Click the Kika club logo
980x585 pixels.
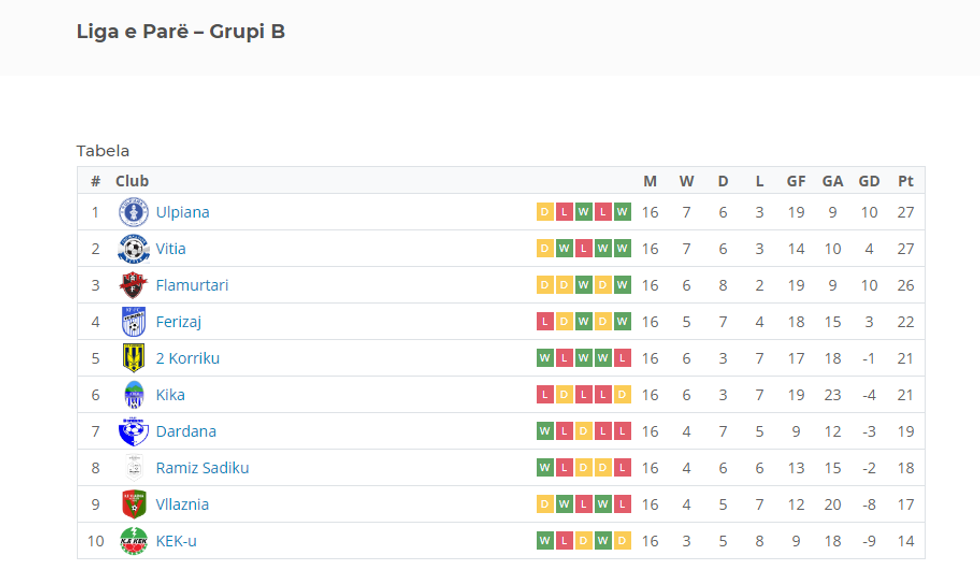(133, 395)
